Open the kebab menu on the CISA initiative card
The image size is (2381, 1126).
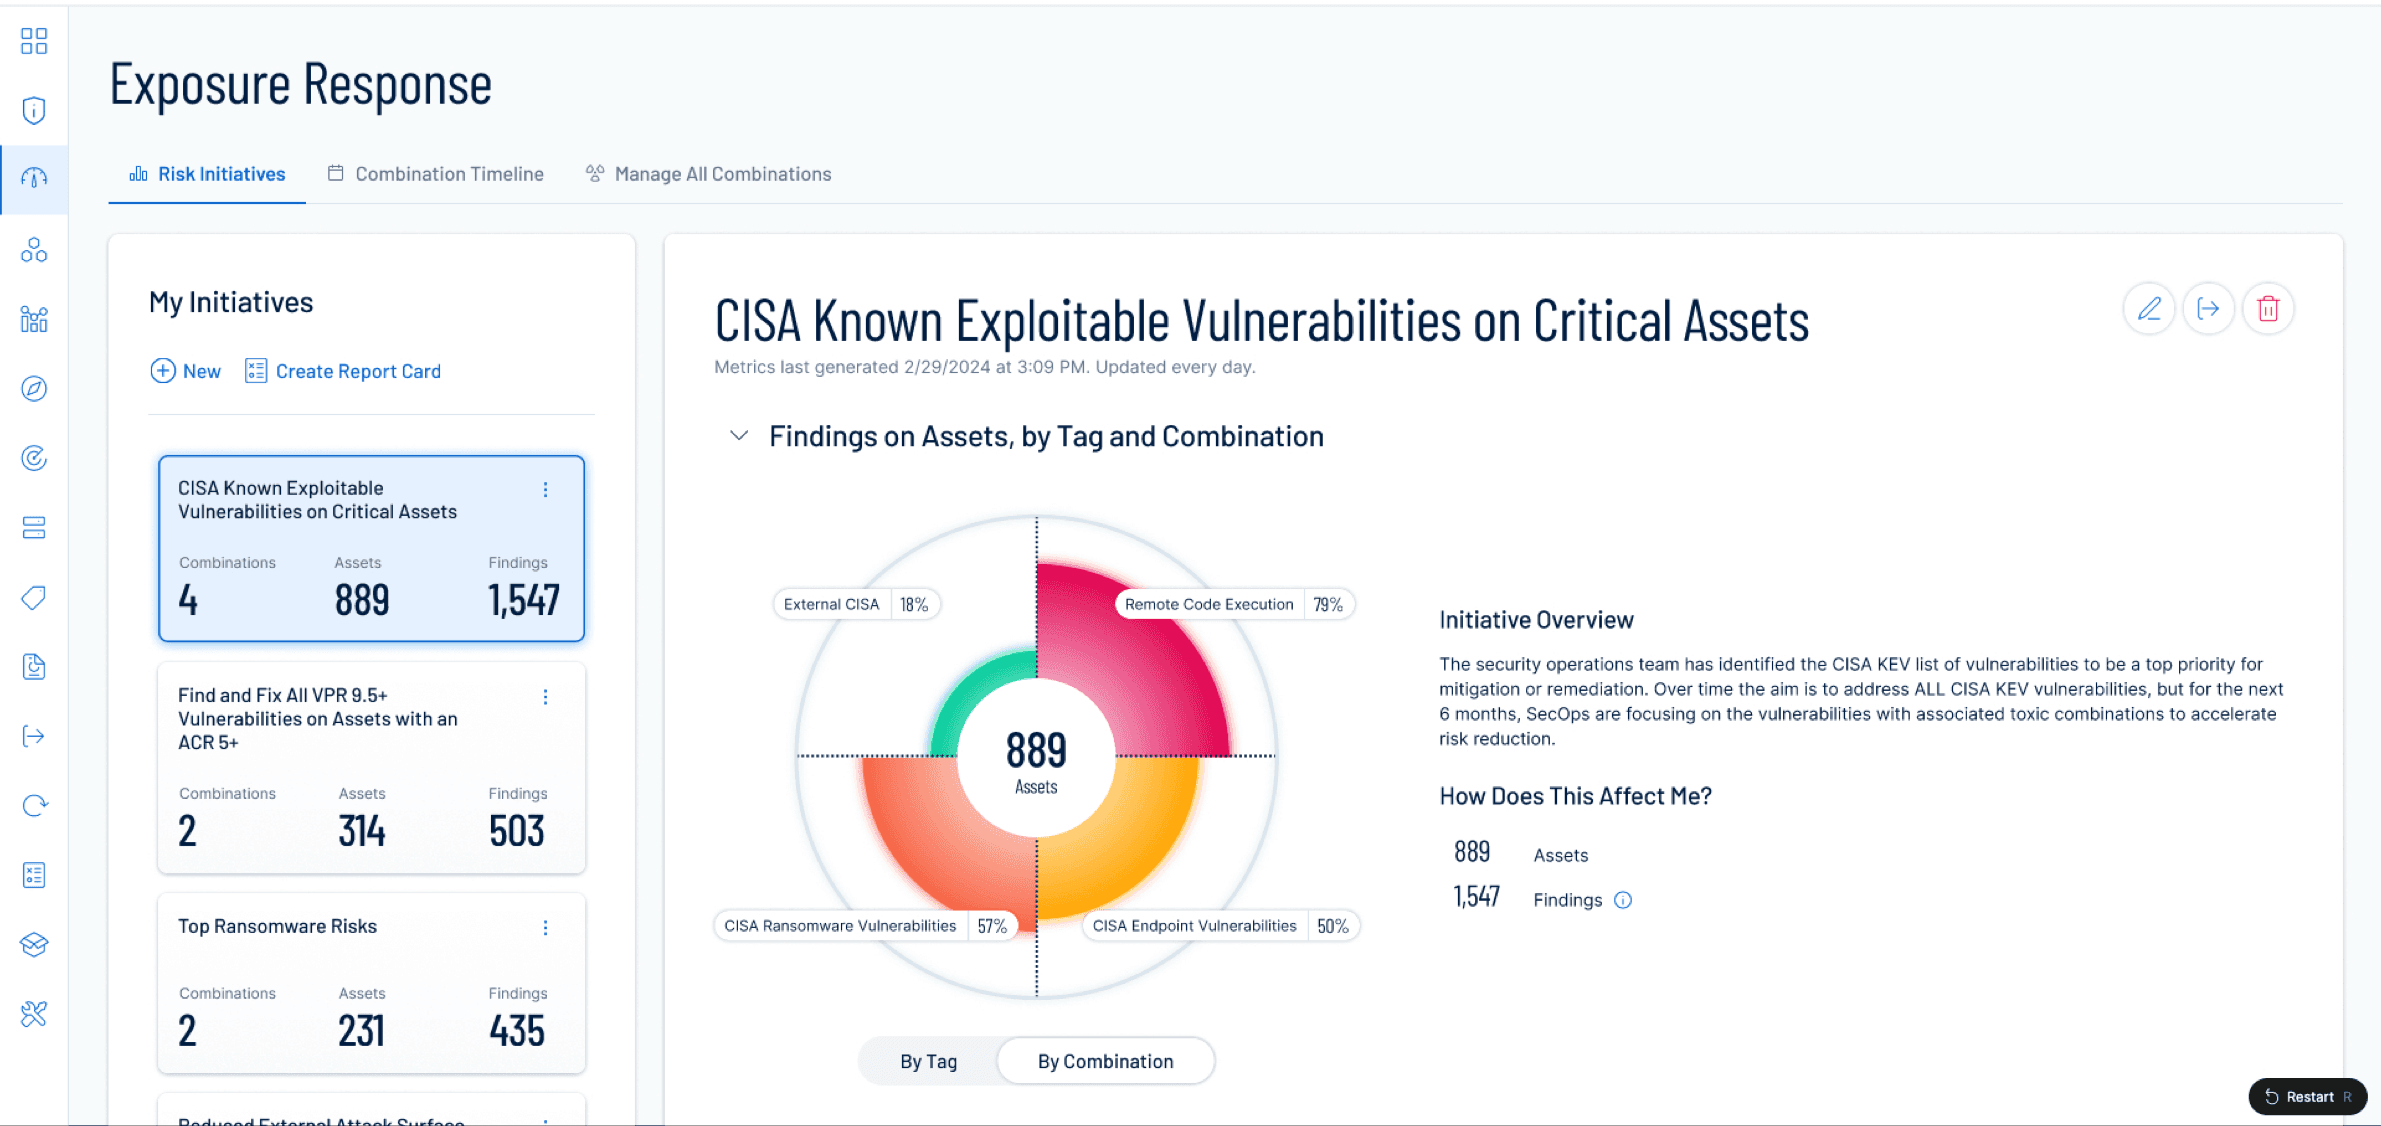(x=545, y=490)
